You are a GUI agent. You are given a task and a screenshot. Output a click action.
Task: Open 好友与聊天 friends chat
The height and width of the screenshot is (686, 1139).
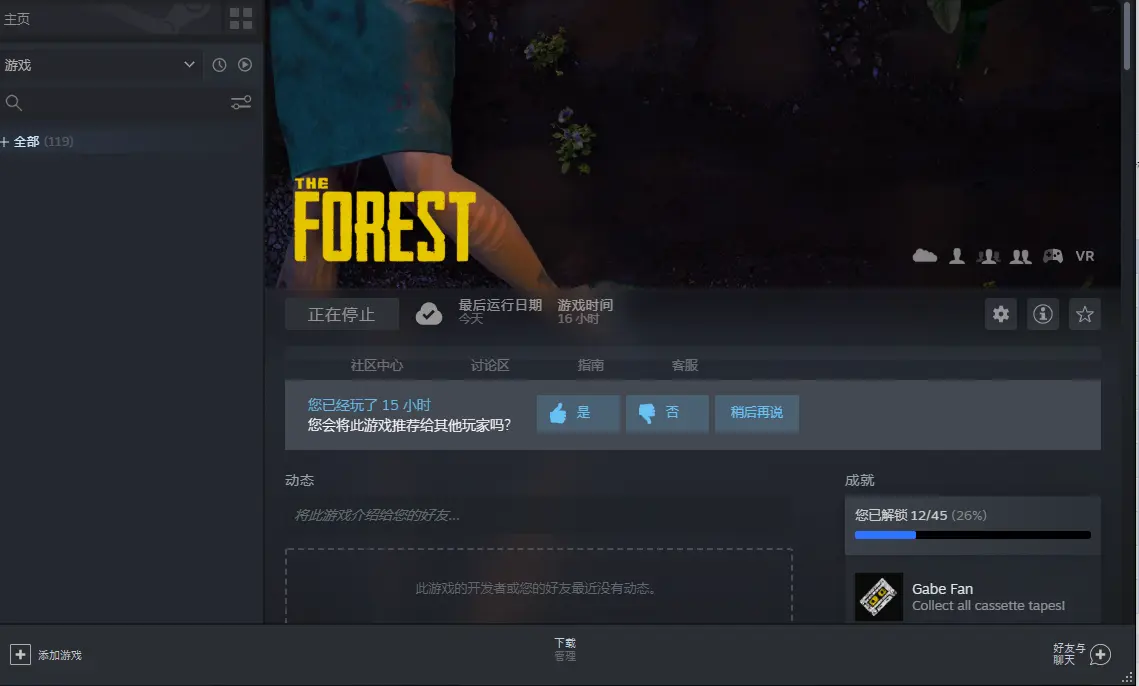[1069, 653]
